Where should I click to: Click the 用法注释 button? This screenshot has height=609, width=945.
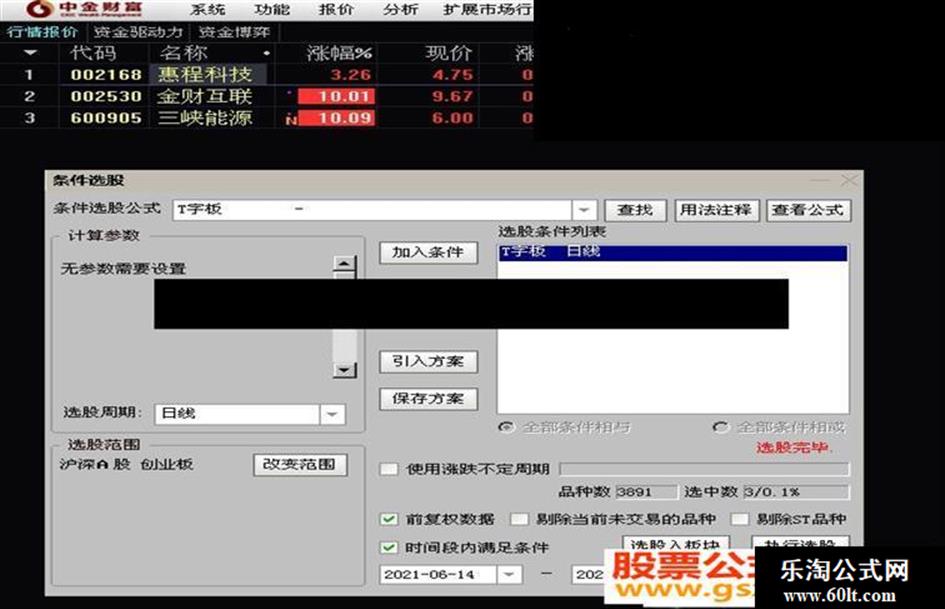coord(716,210)
